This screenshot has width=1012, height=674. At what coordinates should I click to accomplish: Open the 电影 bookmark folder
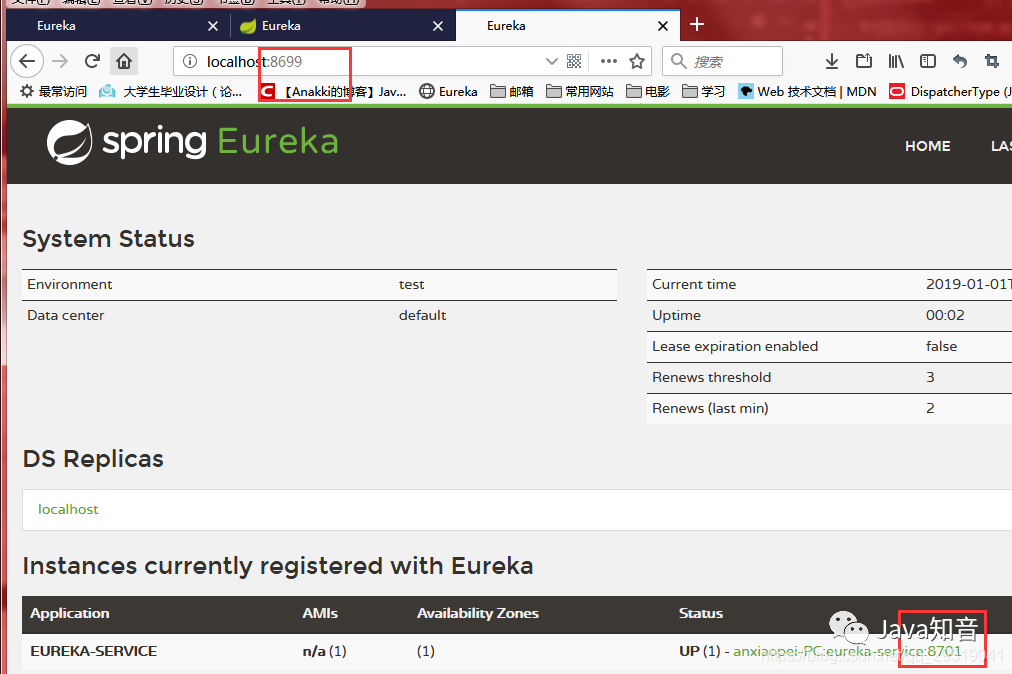[x=648, y=92]
